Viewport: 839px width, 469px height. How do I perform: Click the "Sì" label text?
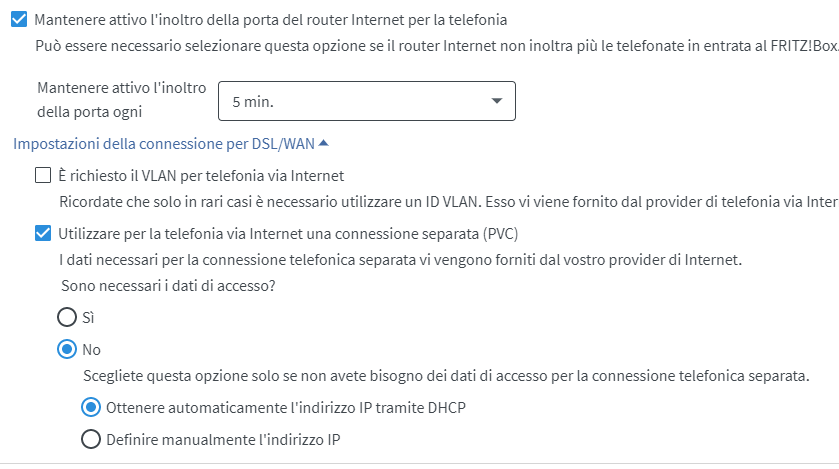(x=88, y=317)
